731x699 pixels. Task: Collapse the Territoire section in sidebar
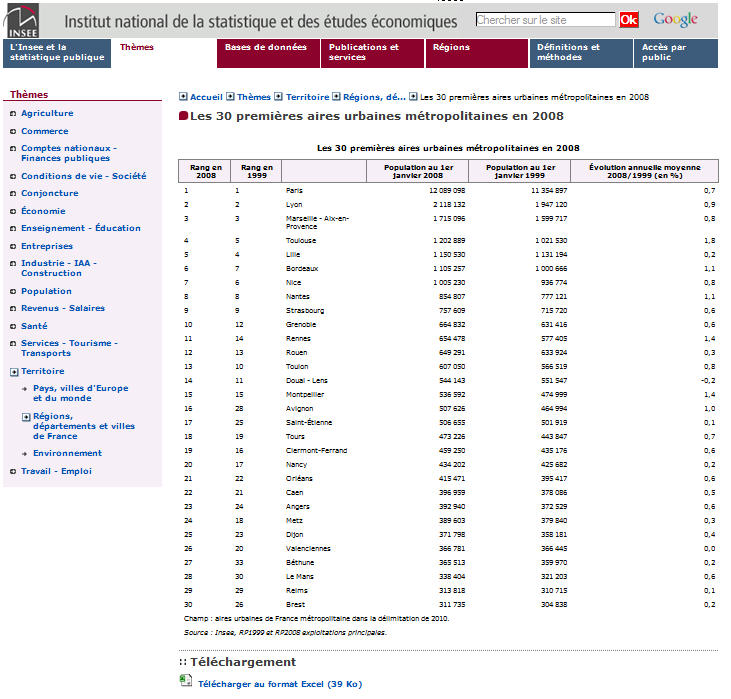pos(13,371)
